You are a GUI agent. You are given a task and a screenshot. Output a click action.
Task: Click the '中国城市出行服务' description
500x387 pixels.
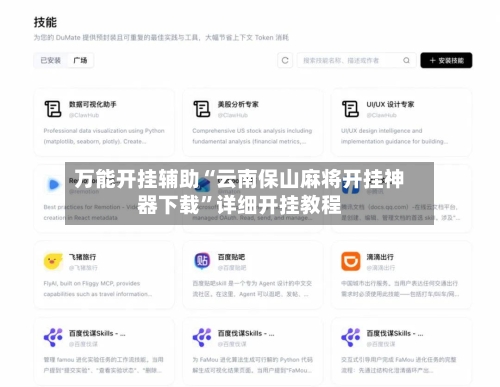400,289
